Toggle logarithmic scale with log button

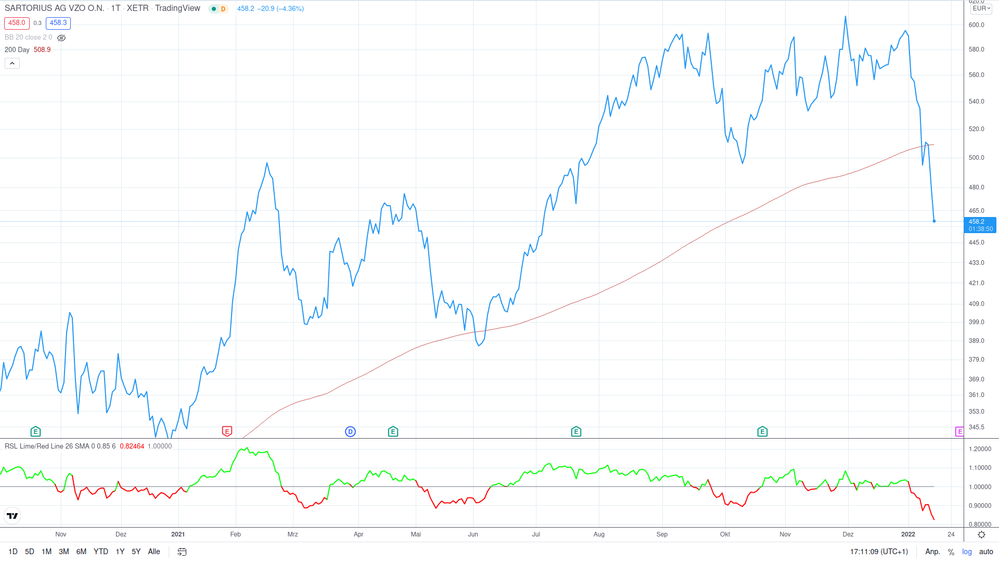click(966, 552)
